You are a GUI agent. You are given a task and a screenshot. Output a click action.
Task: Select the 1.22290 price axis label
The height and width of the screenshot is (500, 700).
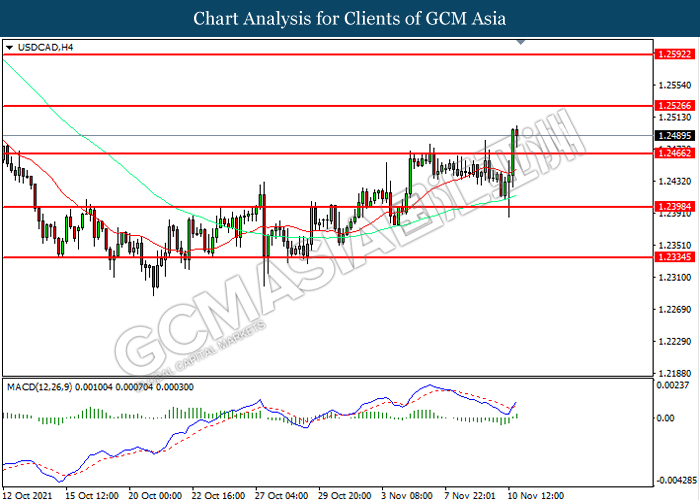coord(675,342)
